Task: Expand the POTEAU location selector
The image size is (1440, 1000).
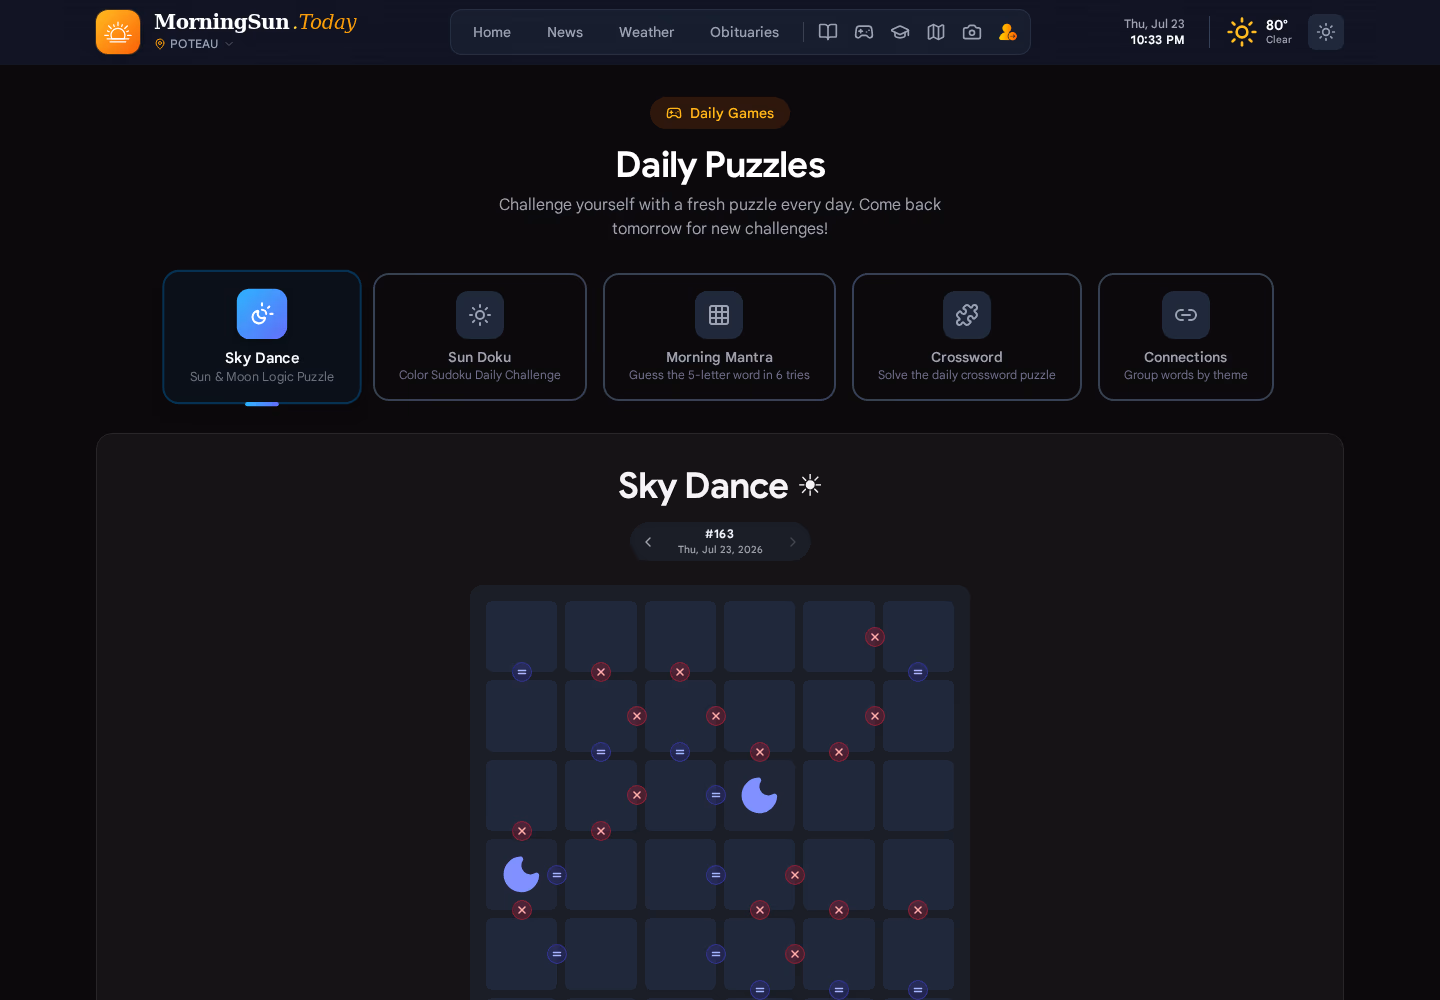Action: 194,44
